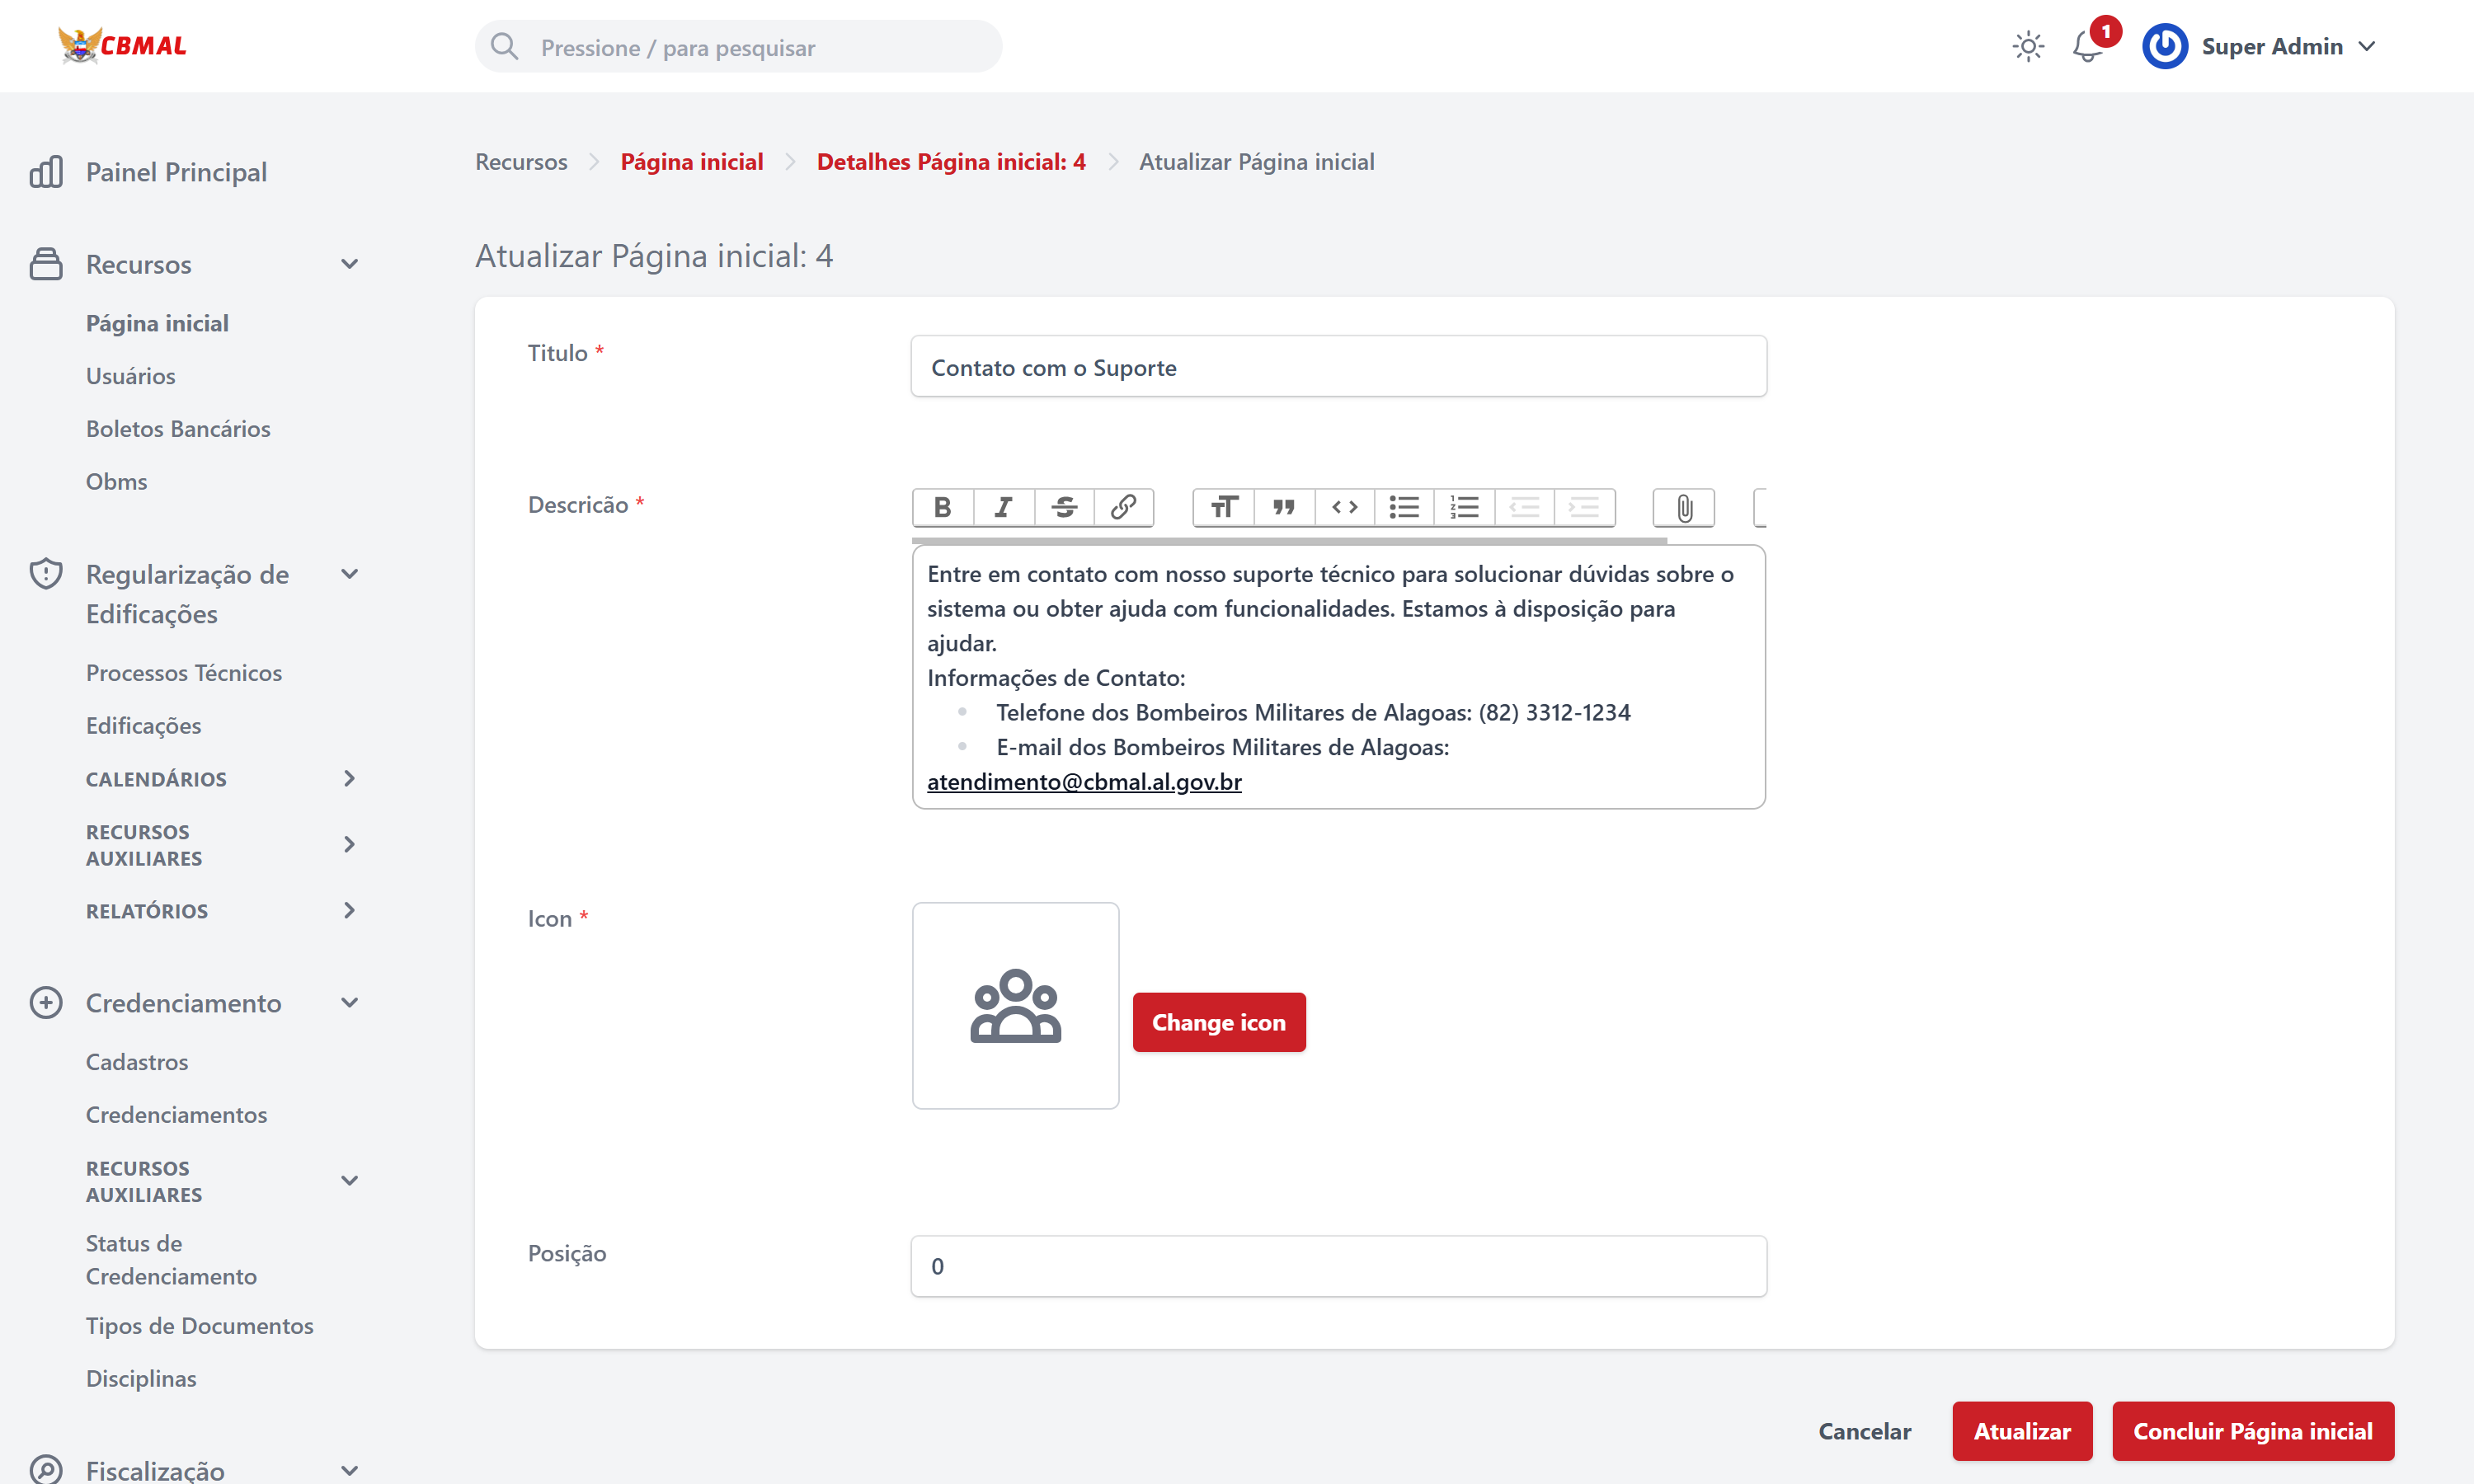Click the Change icon button
The height and width of the screenshot is (1484, 2474).
pos(1218,1022)
